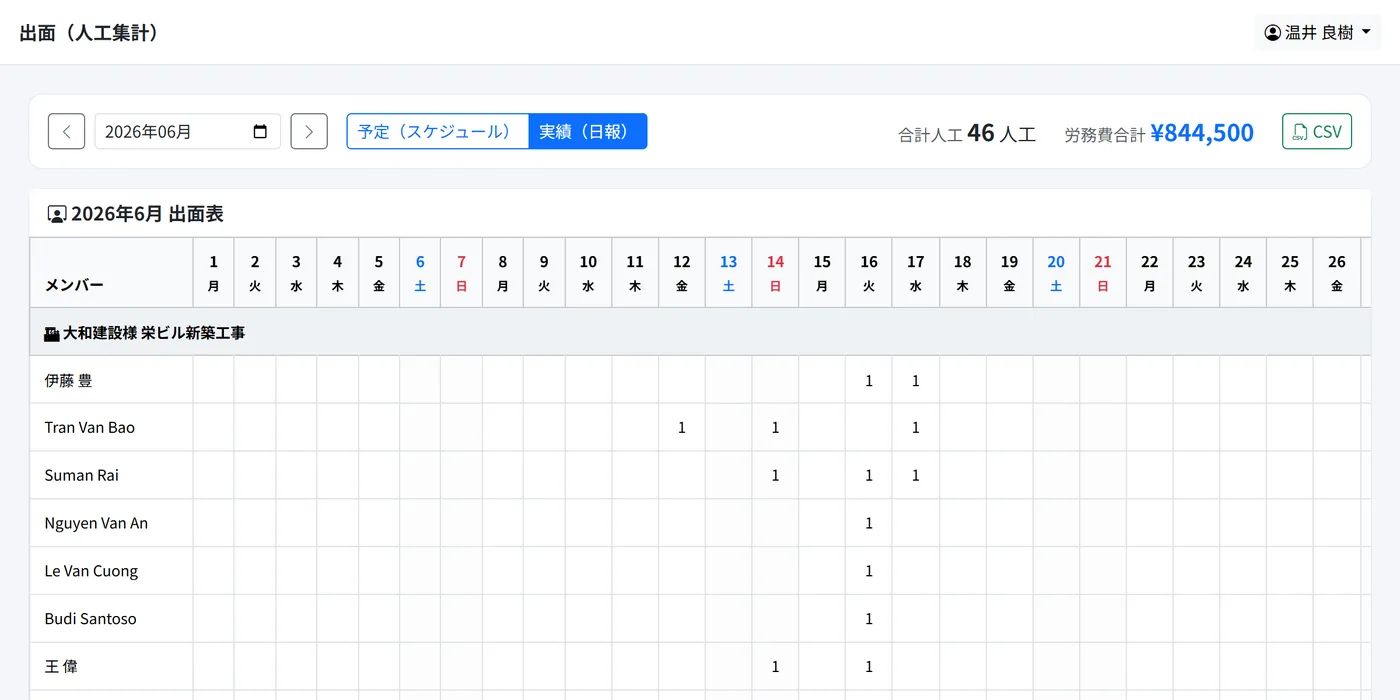Click 伊藤 豊's value on day 16
The height and width of the screenshot is (700, 1400).
click(869, 380)
